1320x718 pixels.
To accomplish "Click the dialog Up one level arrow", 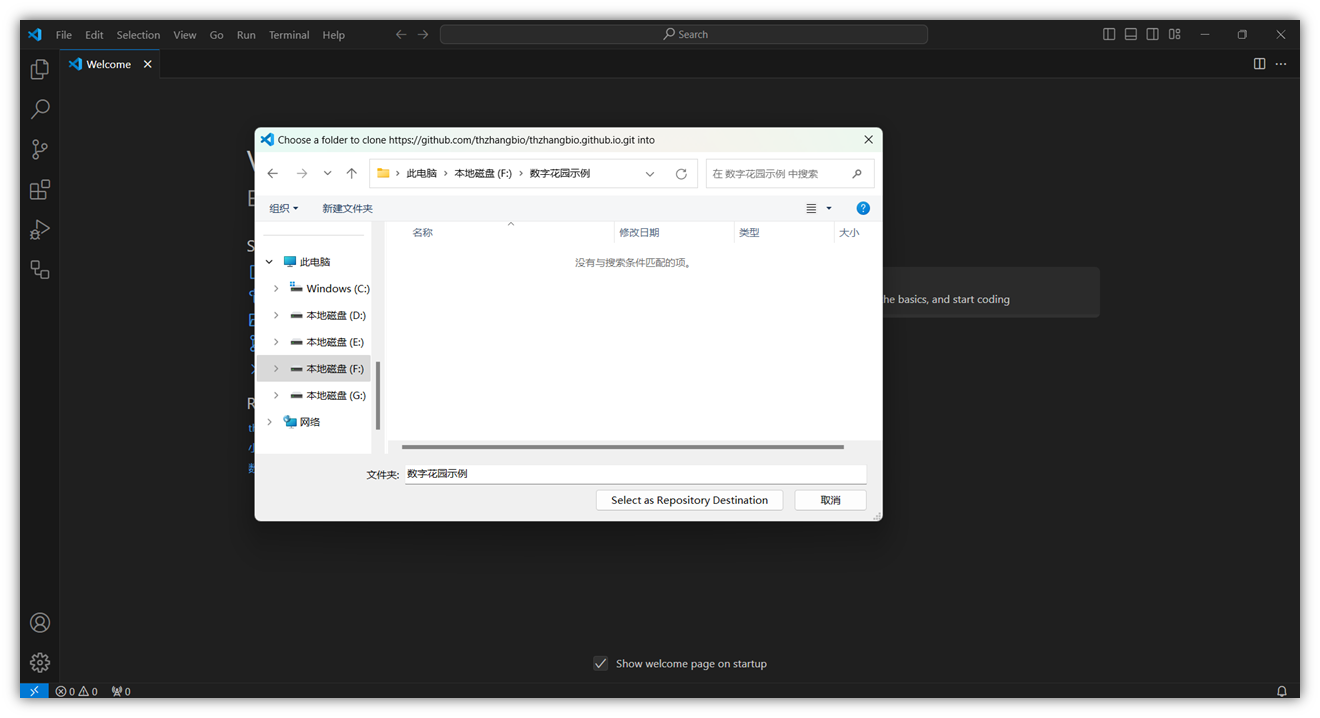I will click(352, 173).
